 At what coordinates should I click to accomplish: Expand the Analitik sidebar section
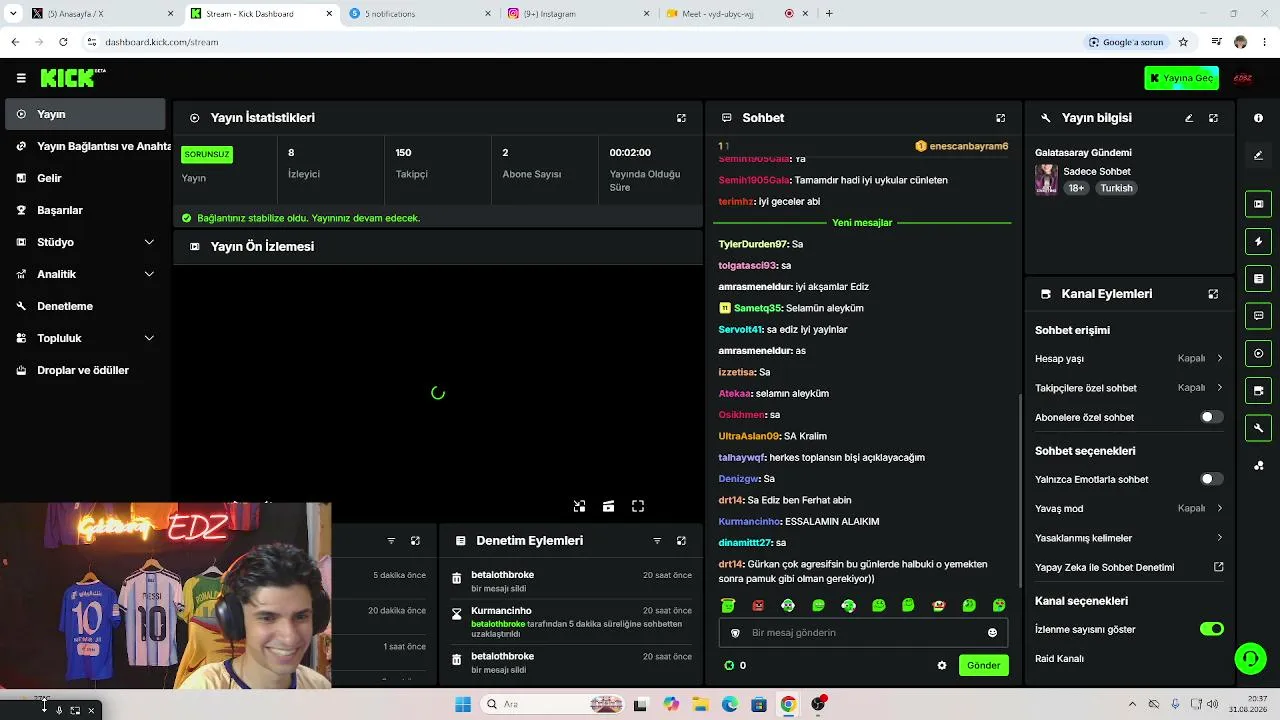(83, 274)
